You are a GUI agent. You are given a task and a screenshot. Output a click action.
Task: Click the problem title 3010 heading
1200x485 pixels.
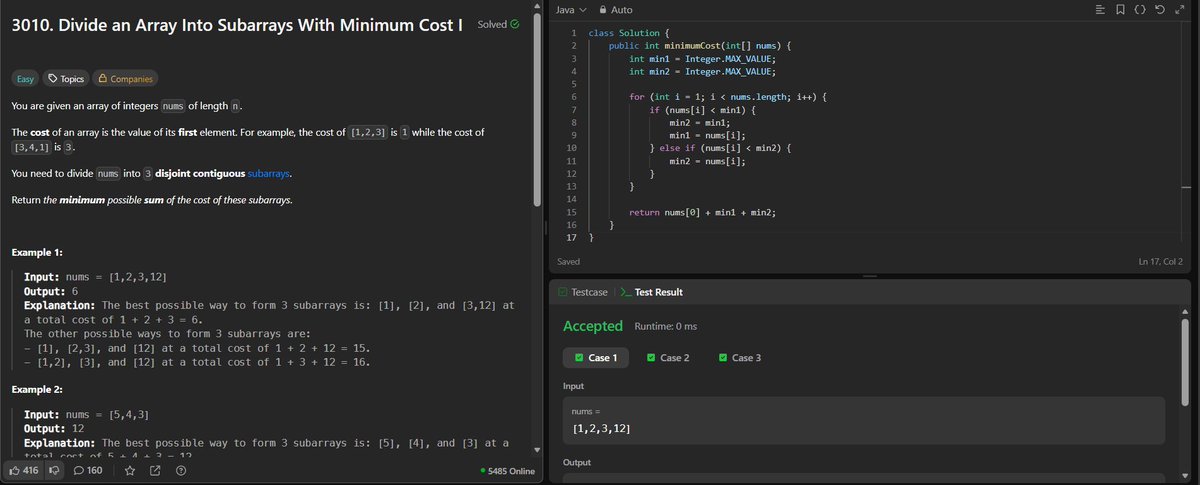(x=236, y=25)
